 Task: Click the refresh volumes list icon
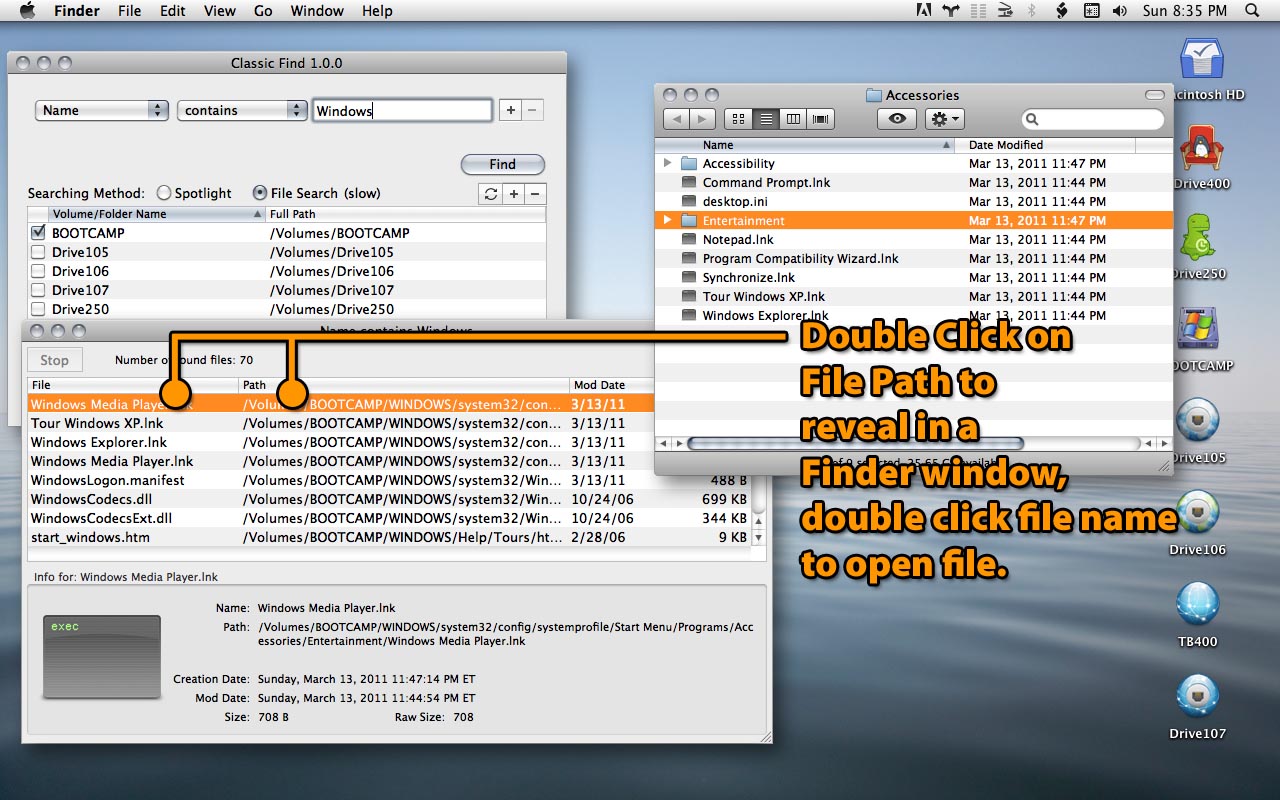(490, 194)
